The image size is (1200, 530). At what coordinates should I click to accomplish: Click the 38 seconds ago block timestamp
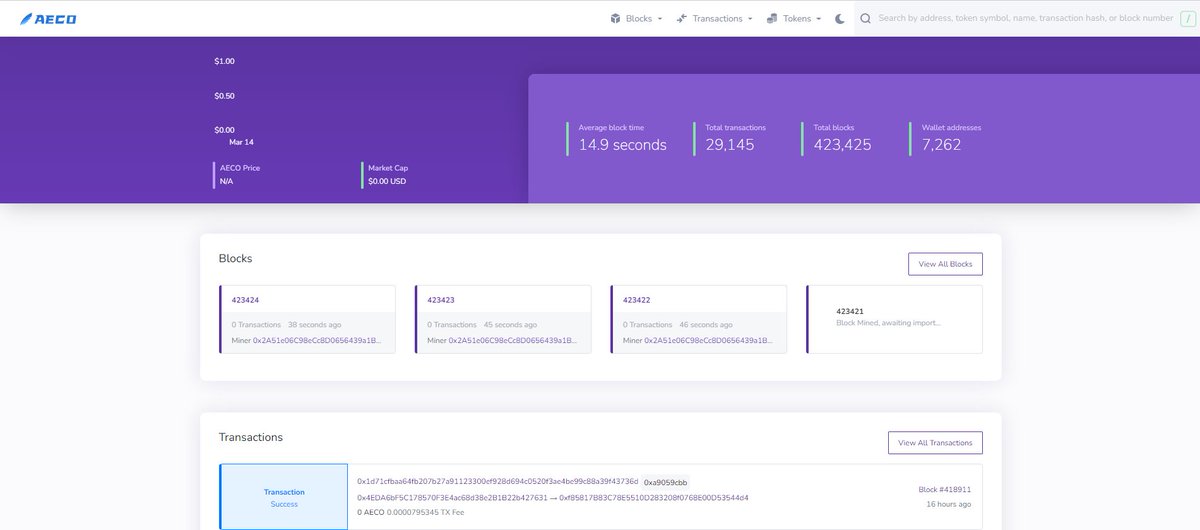tap(314, 324)
